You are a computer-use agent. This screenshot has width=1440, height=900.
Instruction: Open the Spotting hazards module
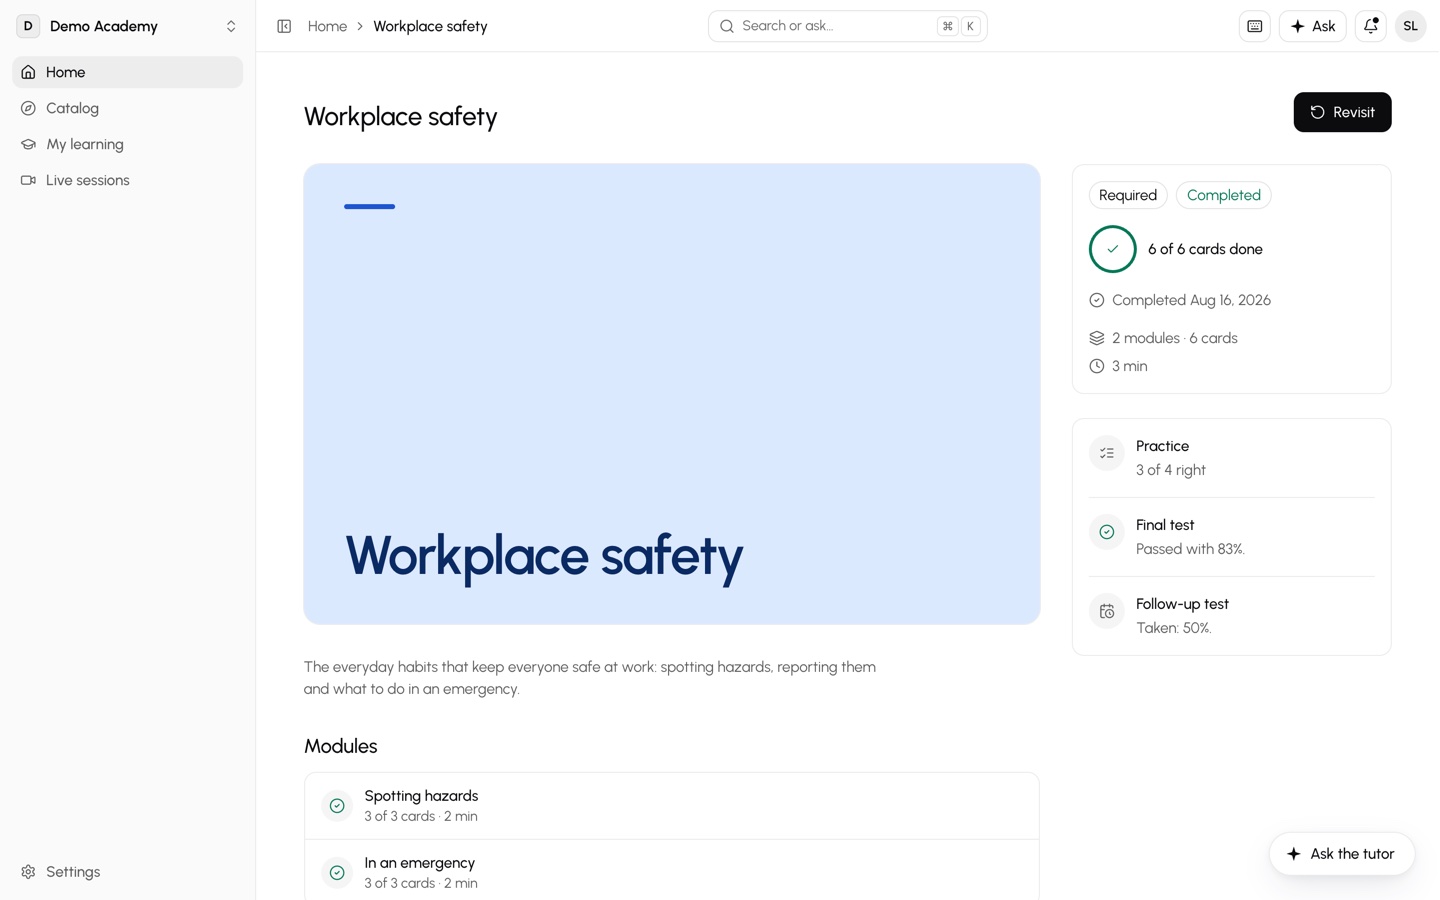tap(672, 806)
